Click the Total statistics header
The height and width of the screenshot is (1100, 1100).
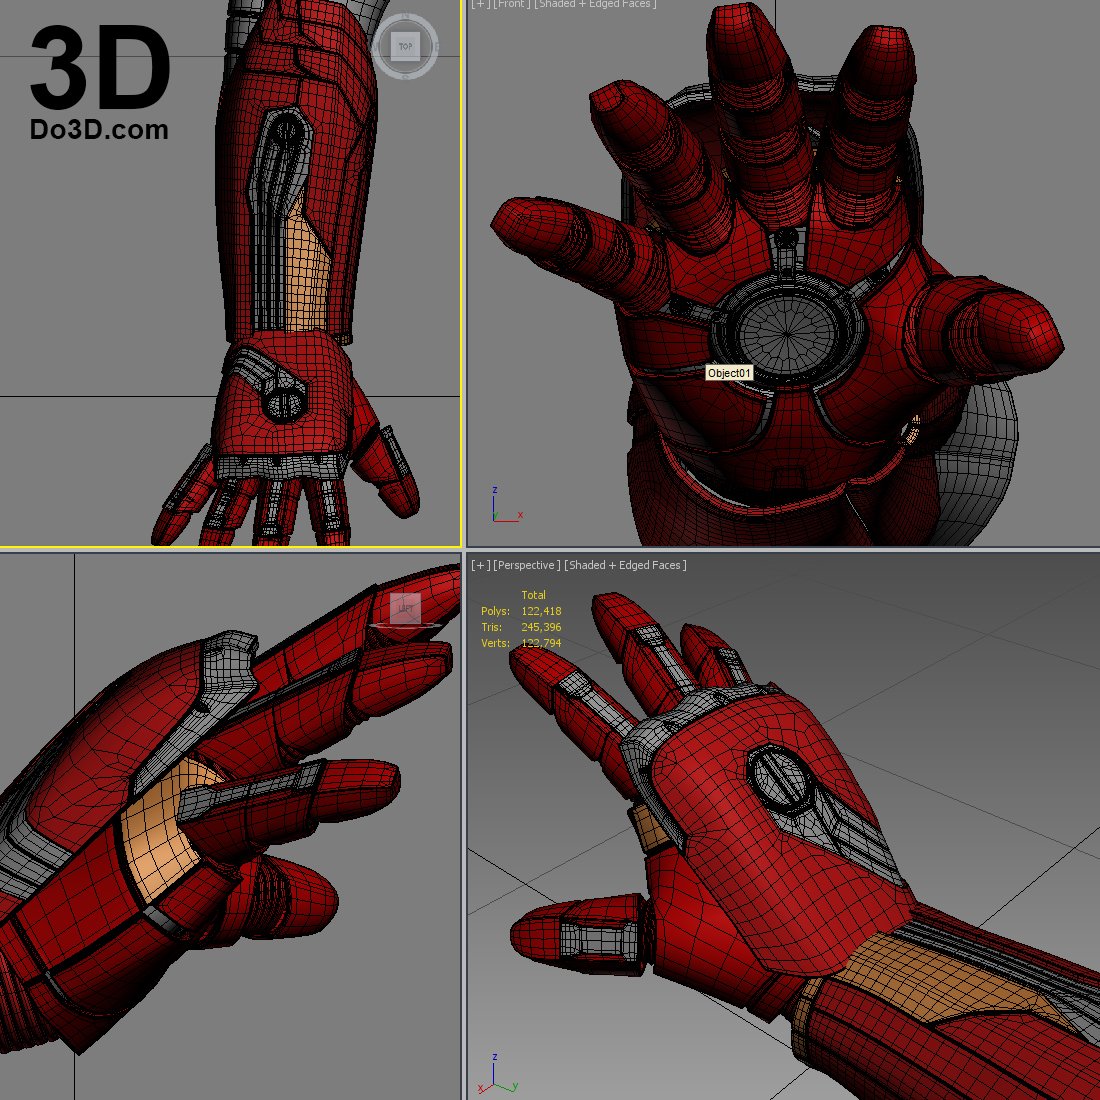(533, 595)
